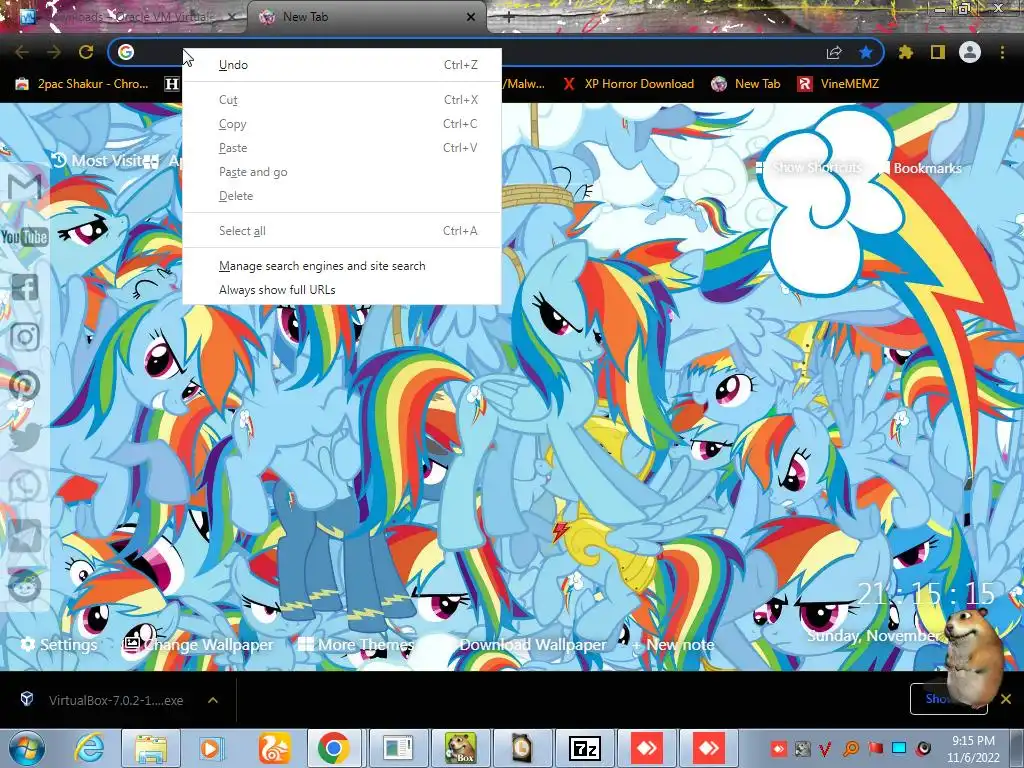This screenshot has width=1024, height=768.
Task: Open the Gmail sidebar icon
Action: coord(25,187)
